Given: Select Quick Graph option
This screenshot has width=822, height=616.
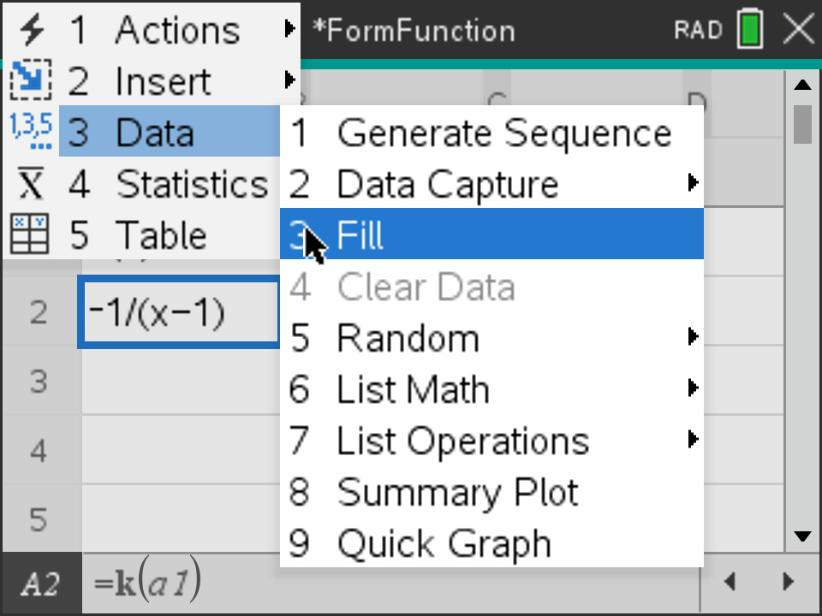Looking at the screenshot, I should tap(444, 544).
